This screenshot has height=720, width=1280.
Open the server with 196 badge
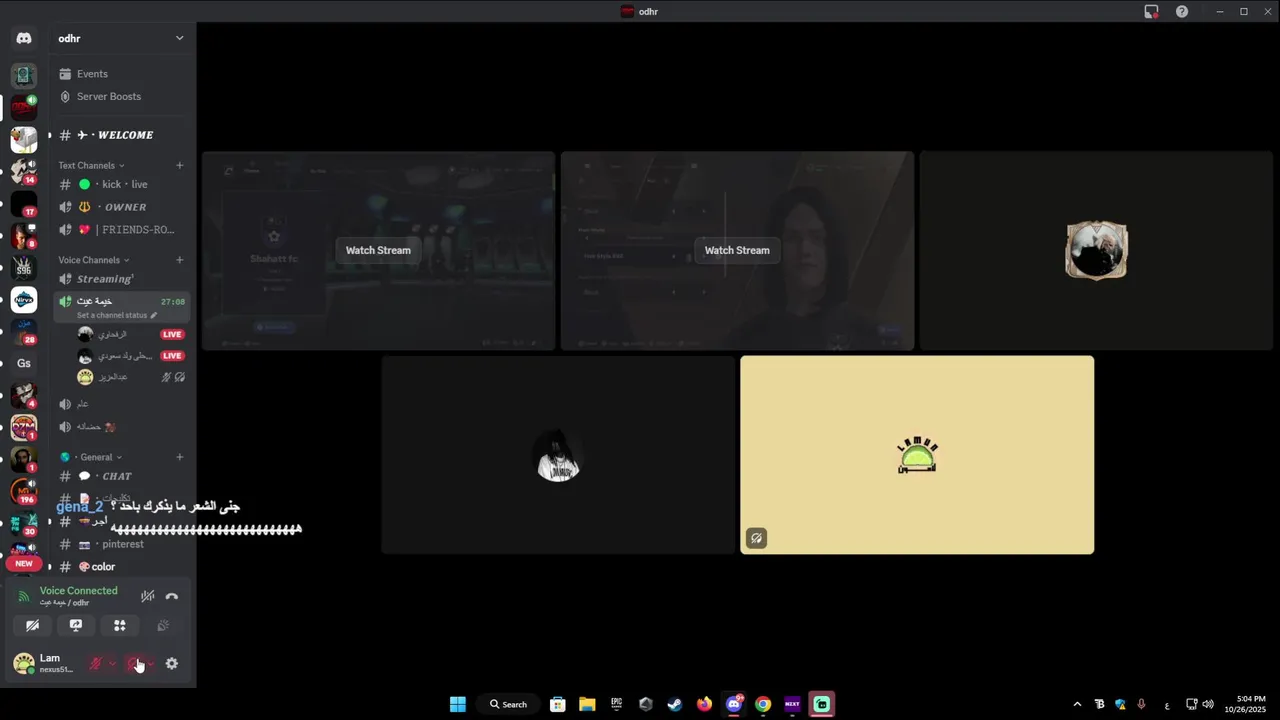pyautogui.click(x=24, y=491)
